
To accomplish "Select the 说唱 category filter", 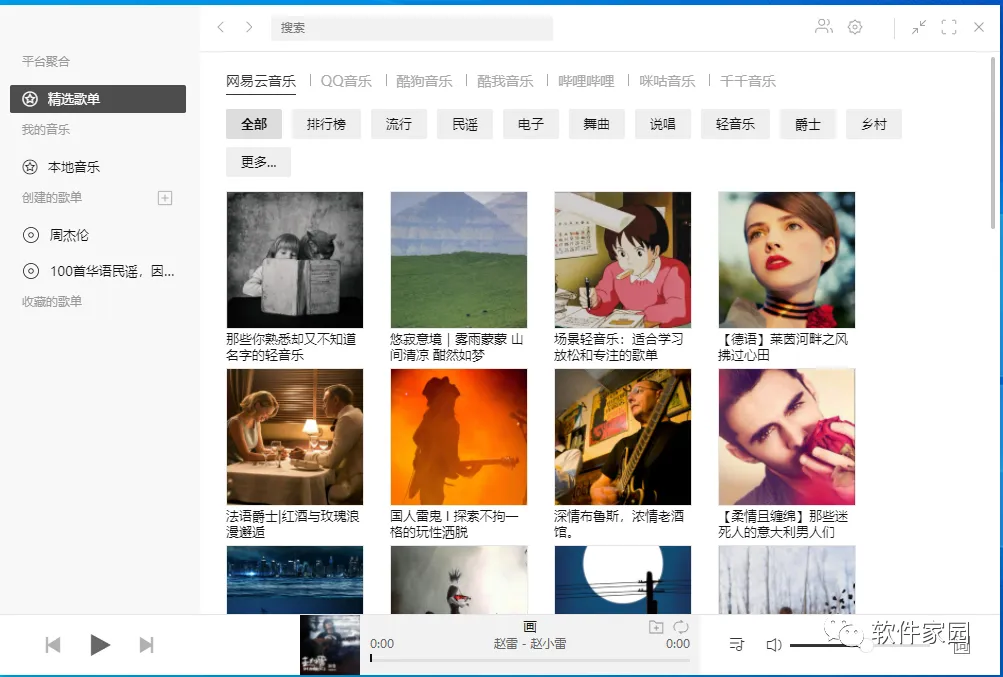I will pos(663,124).
